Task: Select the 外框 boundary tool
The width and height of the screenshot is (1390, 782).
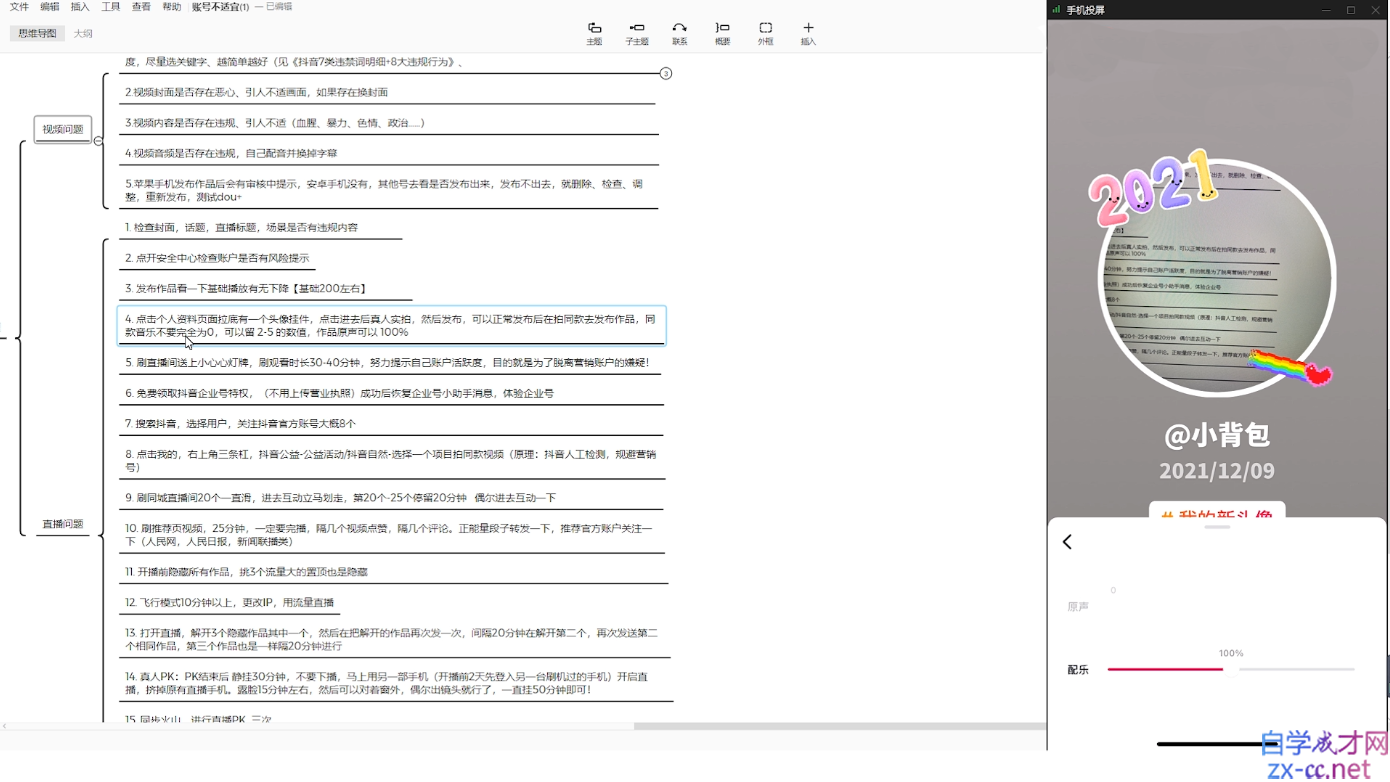Action: click(765, 34)
